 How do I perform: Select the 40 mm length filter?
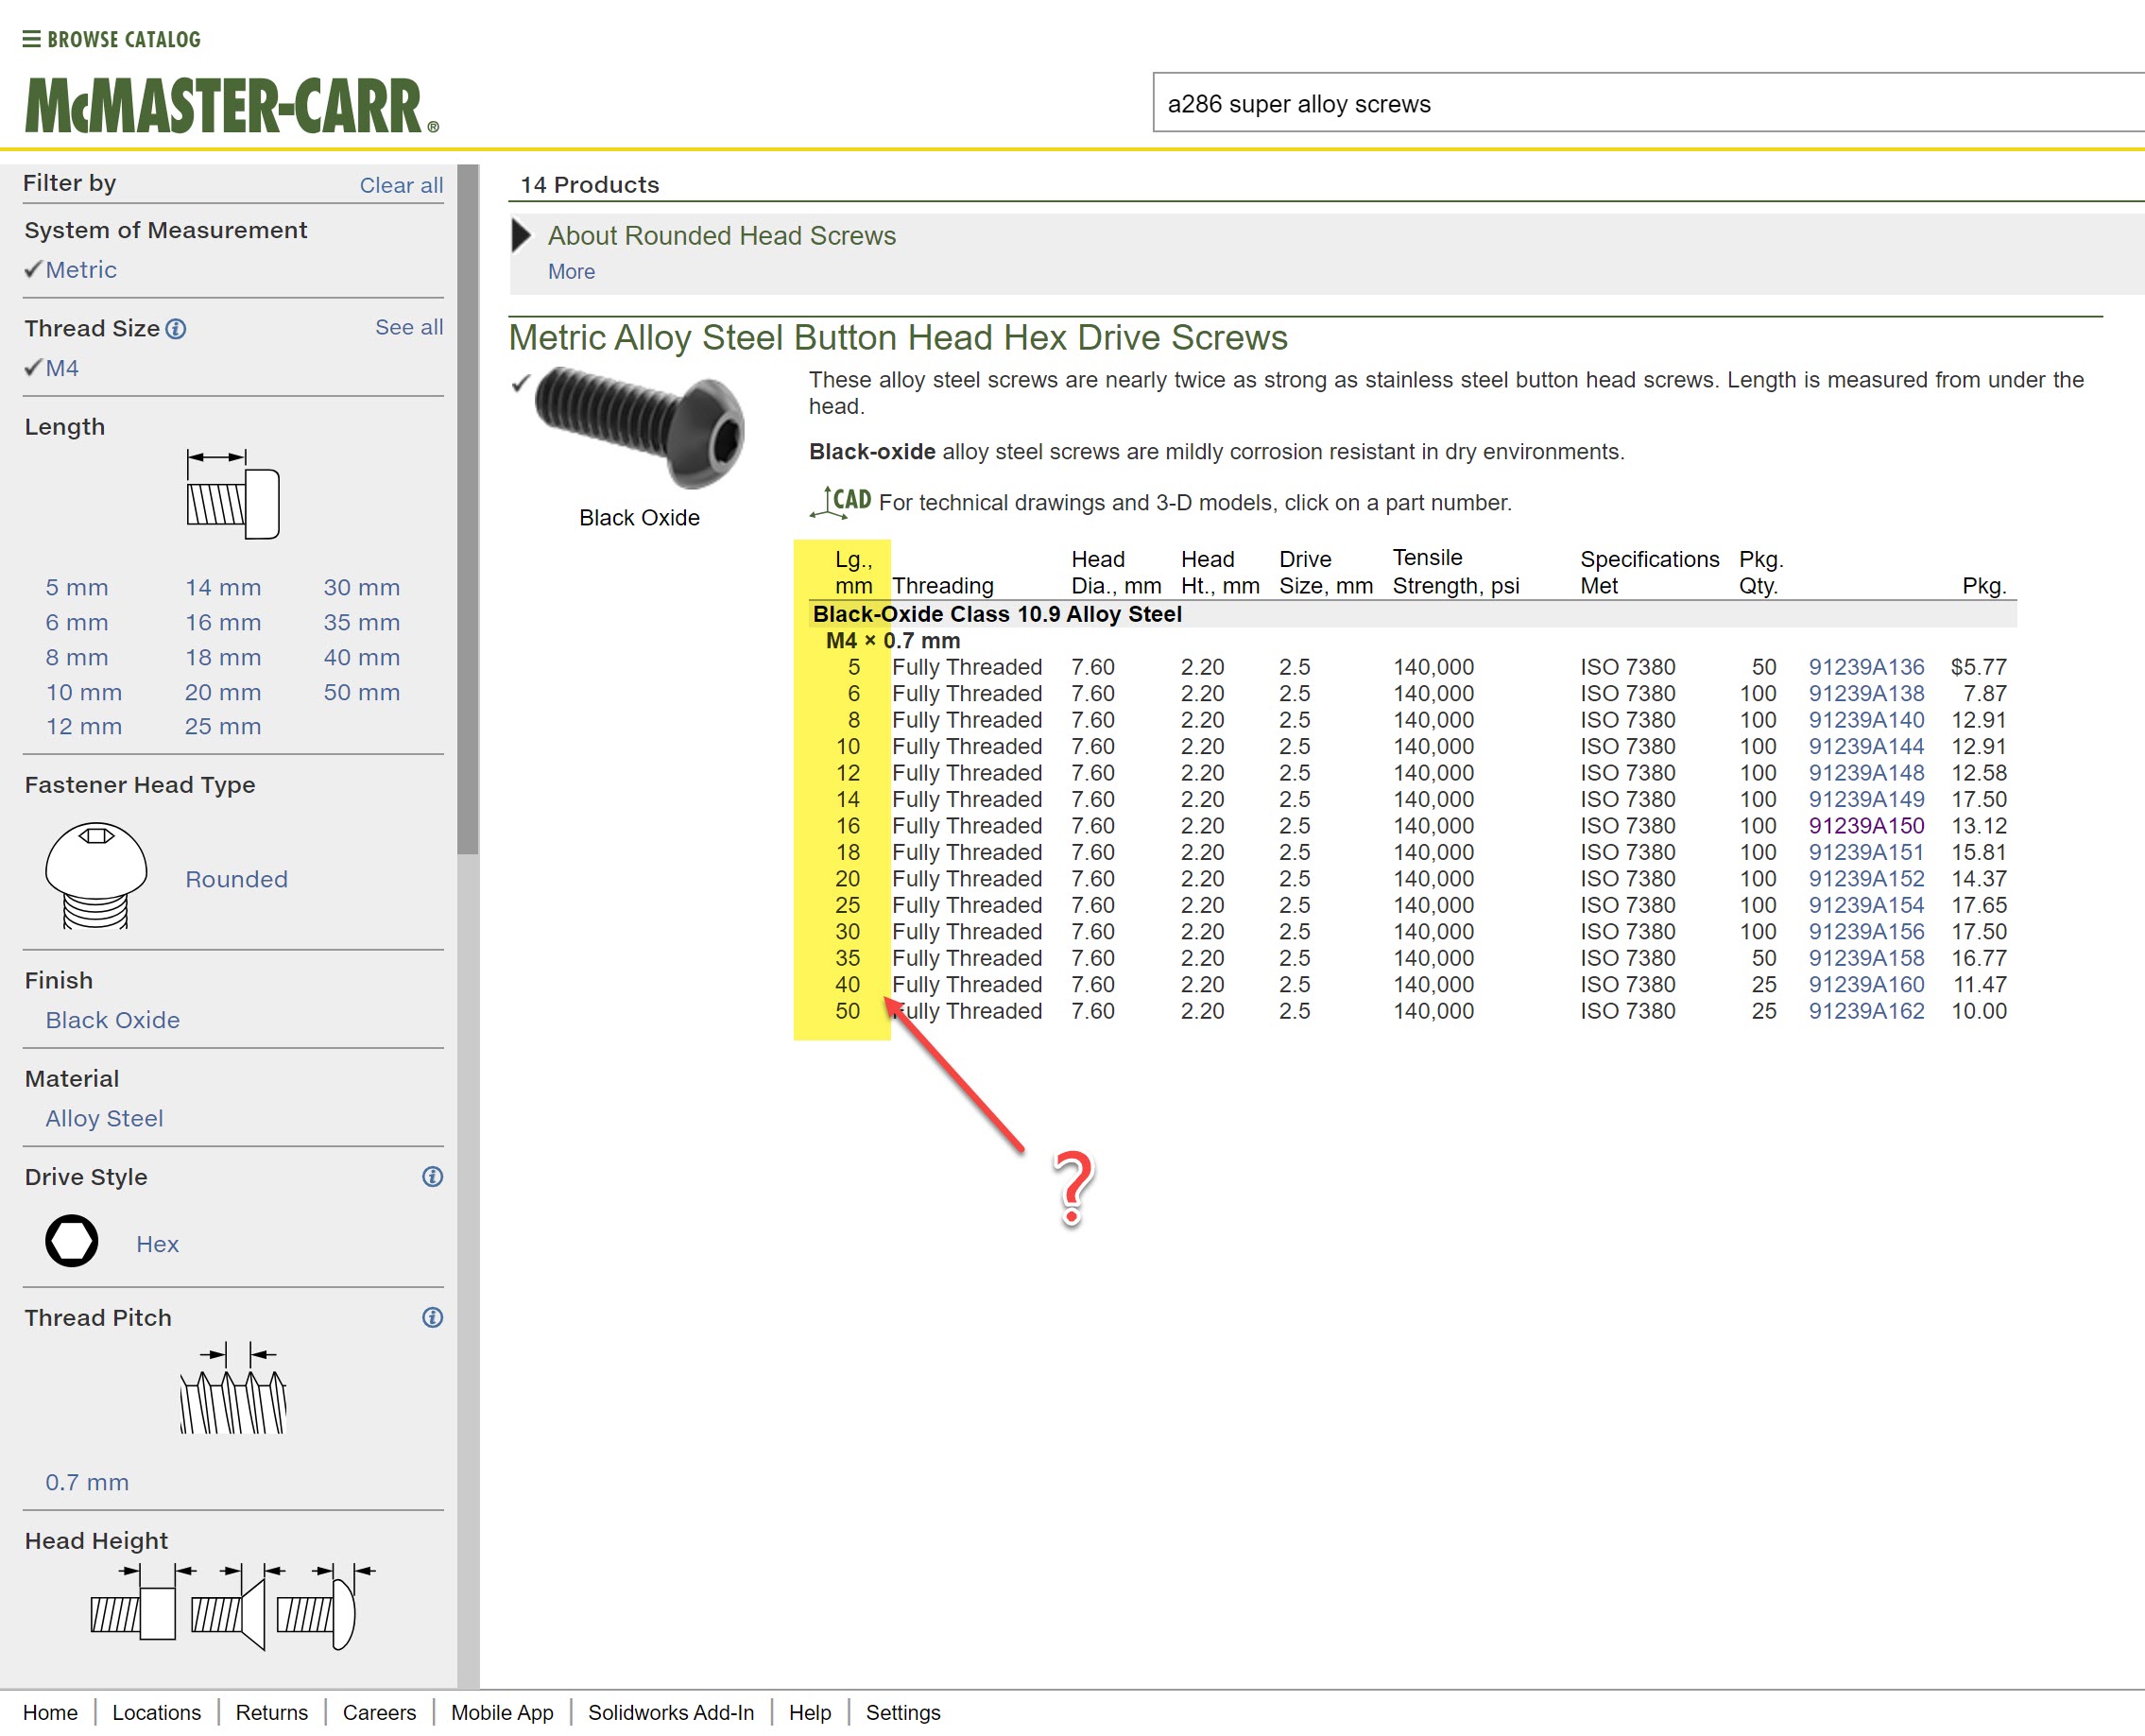361,657
